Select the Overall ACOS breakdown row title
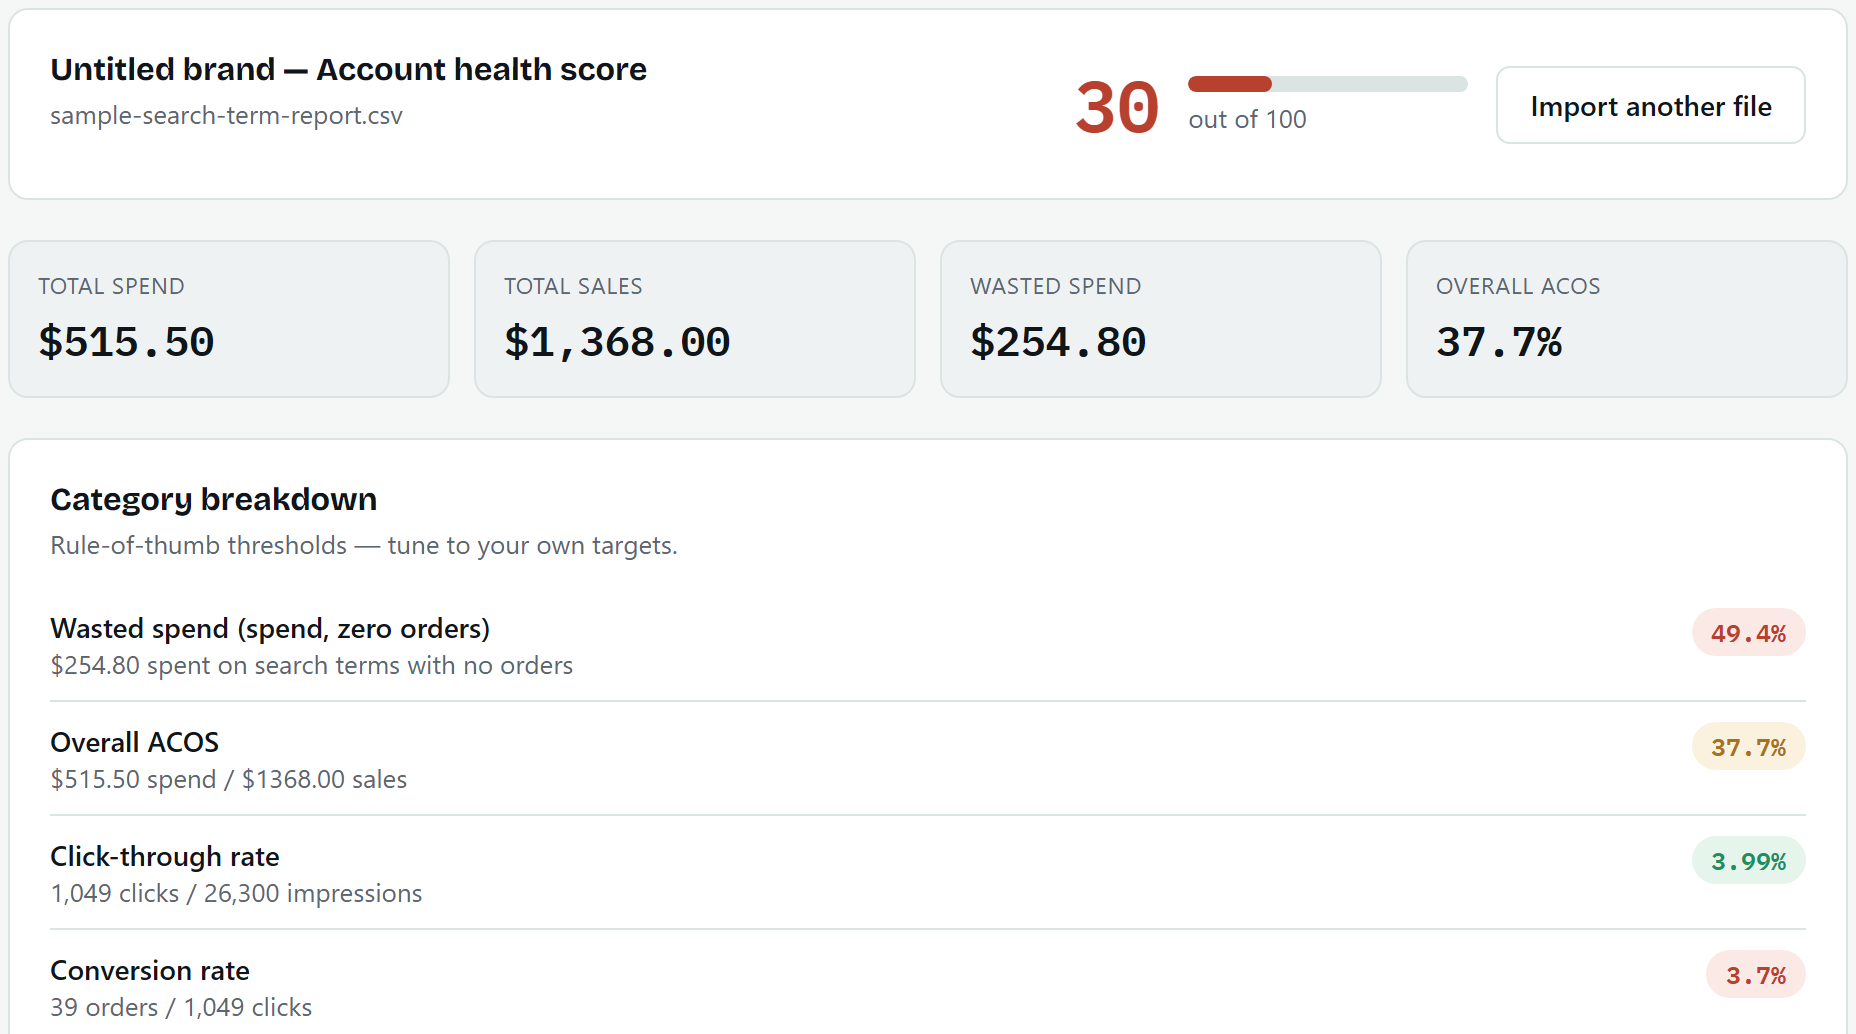This screenshot has width=1856, height=1034. (135, 742)
